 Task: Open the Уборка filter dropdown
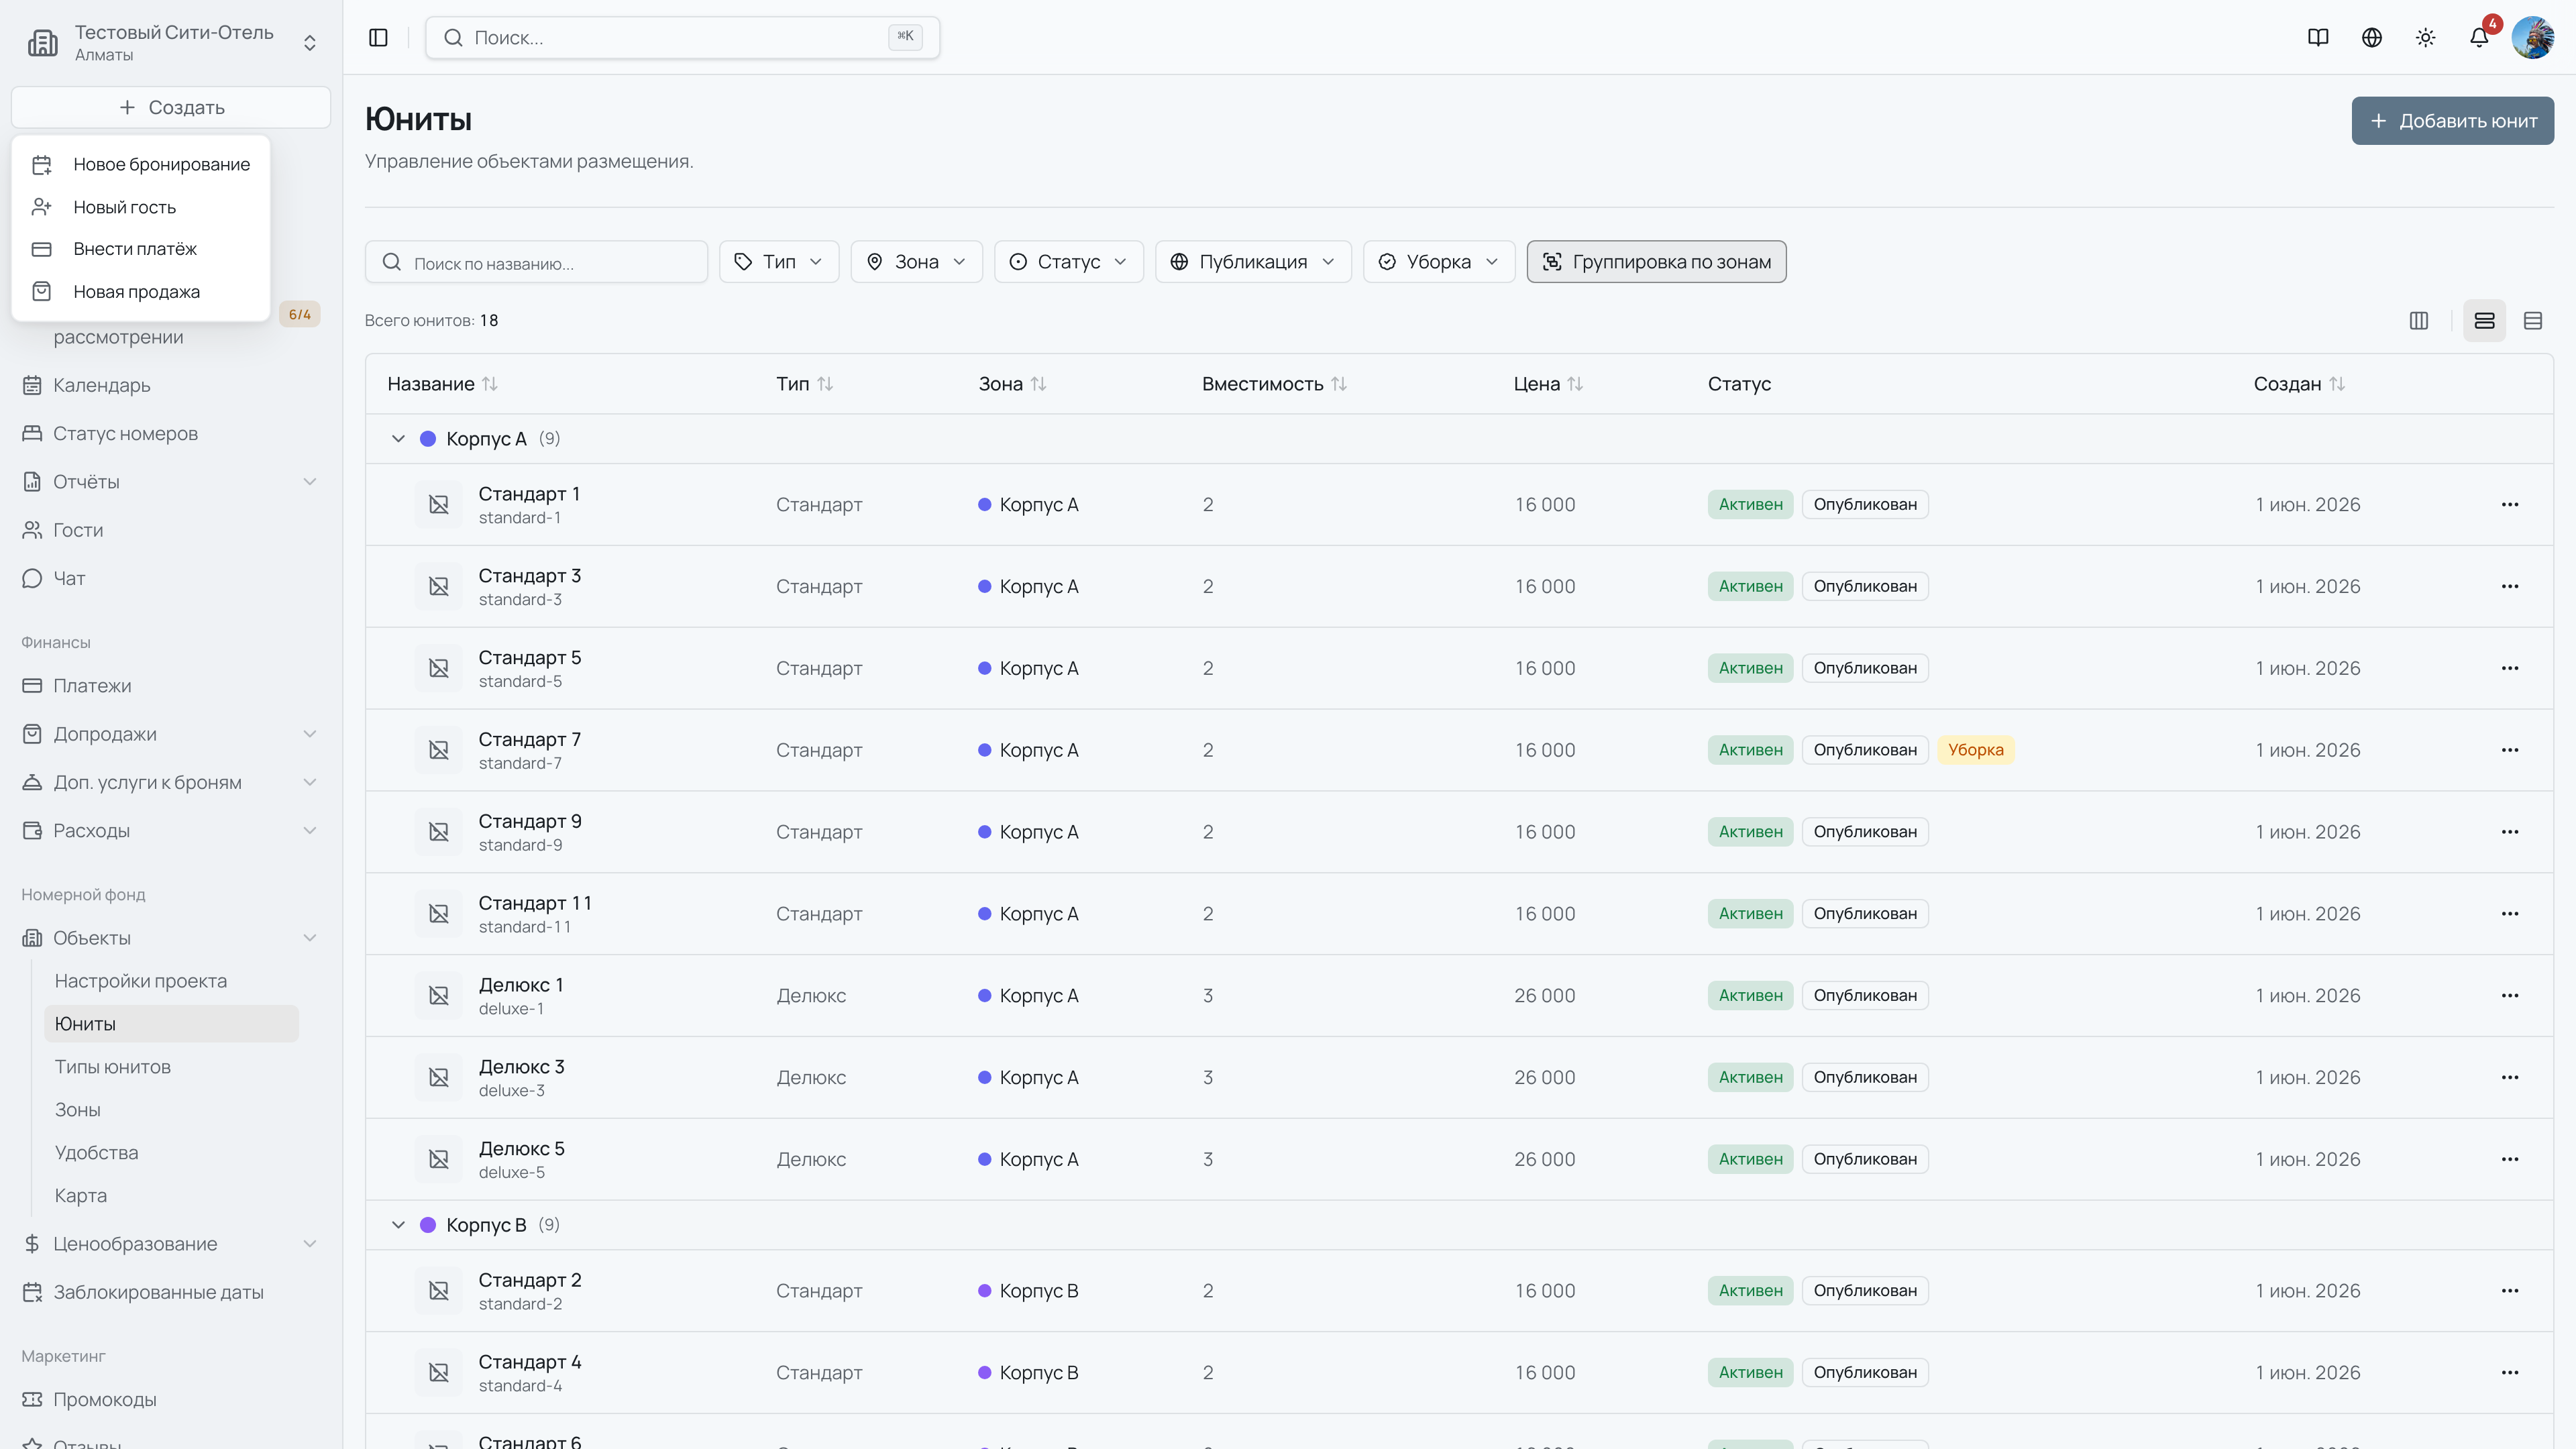click(x=1439, y=261)
